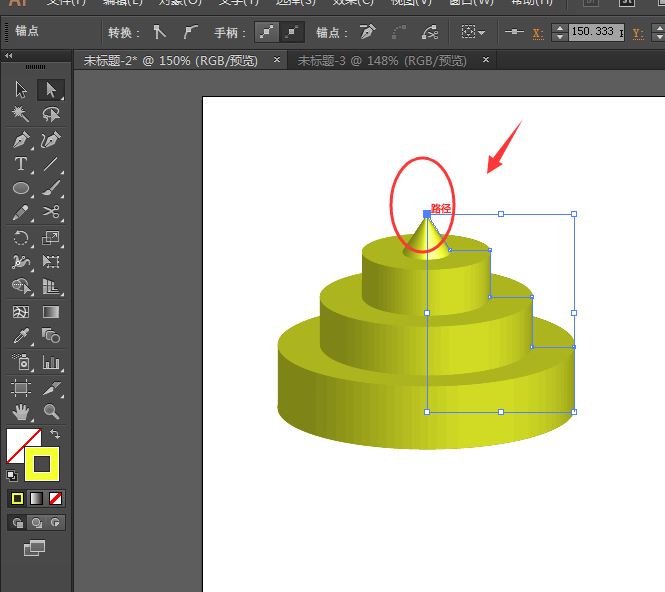Select the Rotate tool
The width and height of the screenshot is (665, 592).
point(21,238)
